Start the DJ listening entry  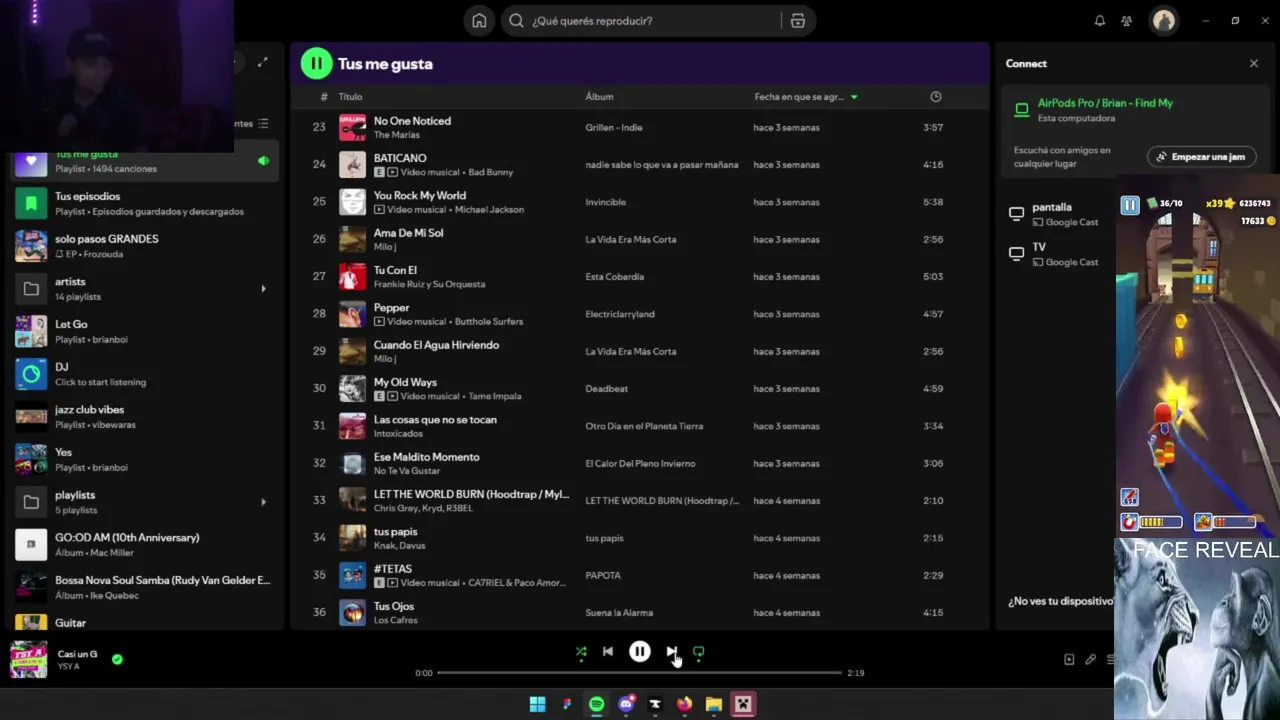click(146, 374)
